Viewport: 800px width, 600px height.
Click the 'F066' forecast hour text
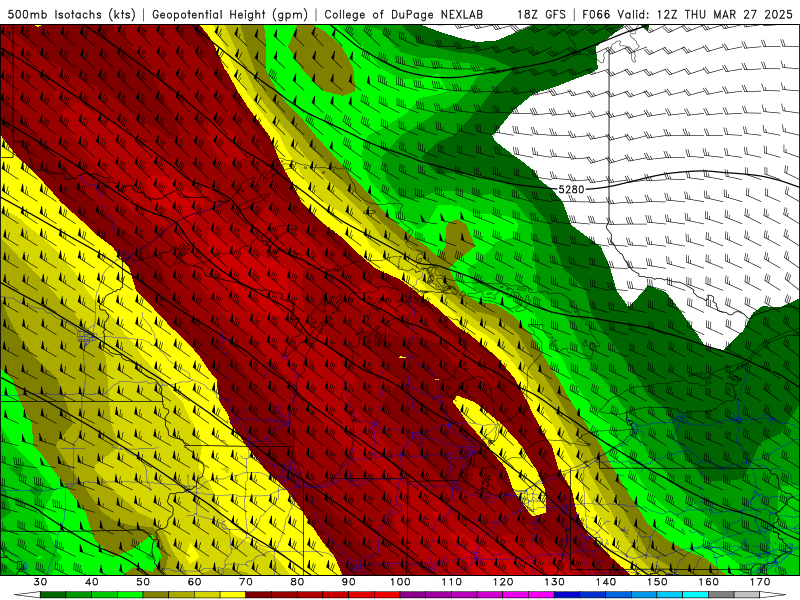tap(596, 14)
